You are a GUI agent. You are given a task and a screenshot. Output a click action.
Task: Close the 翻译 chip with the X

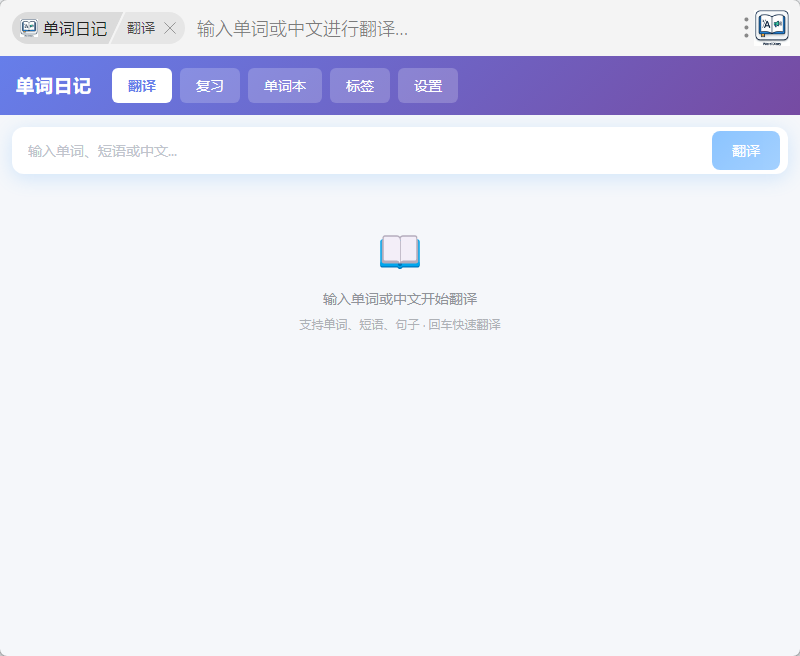170,28
